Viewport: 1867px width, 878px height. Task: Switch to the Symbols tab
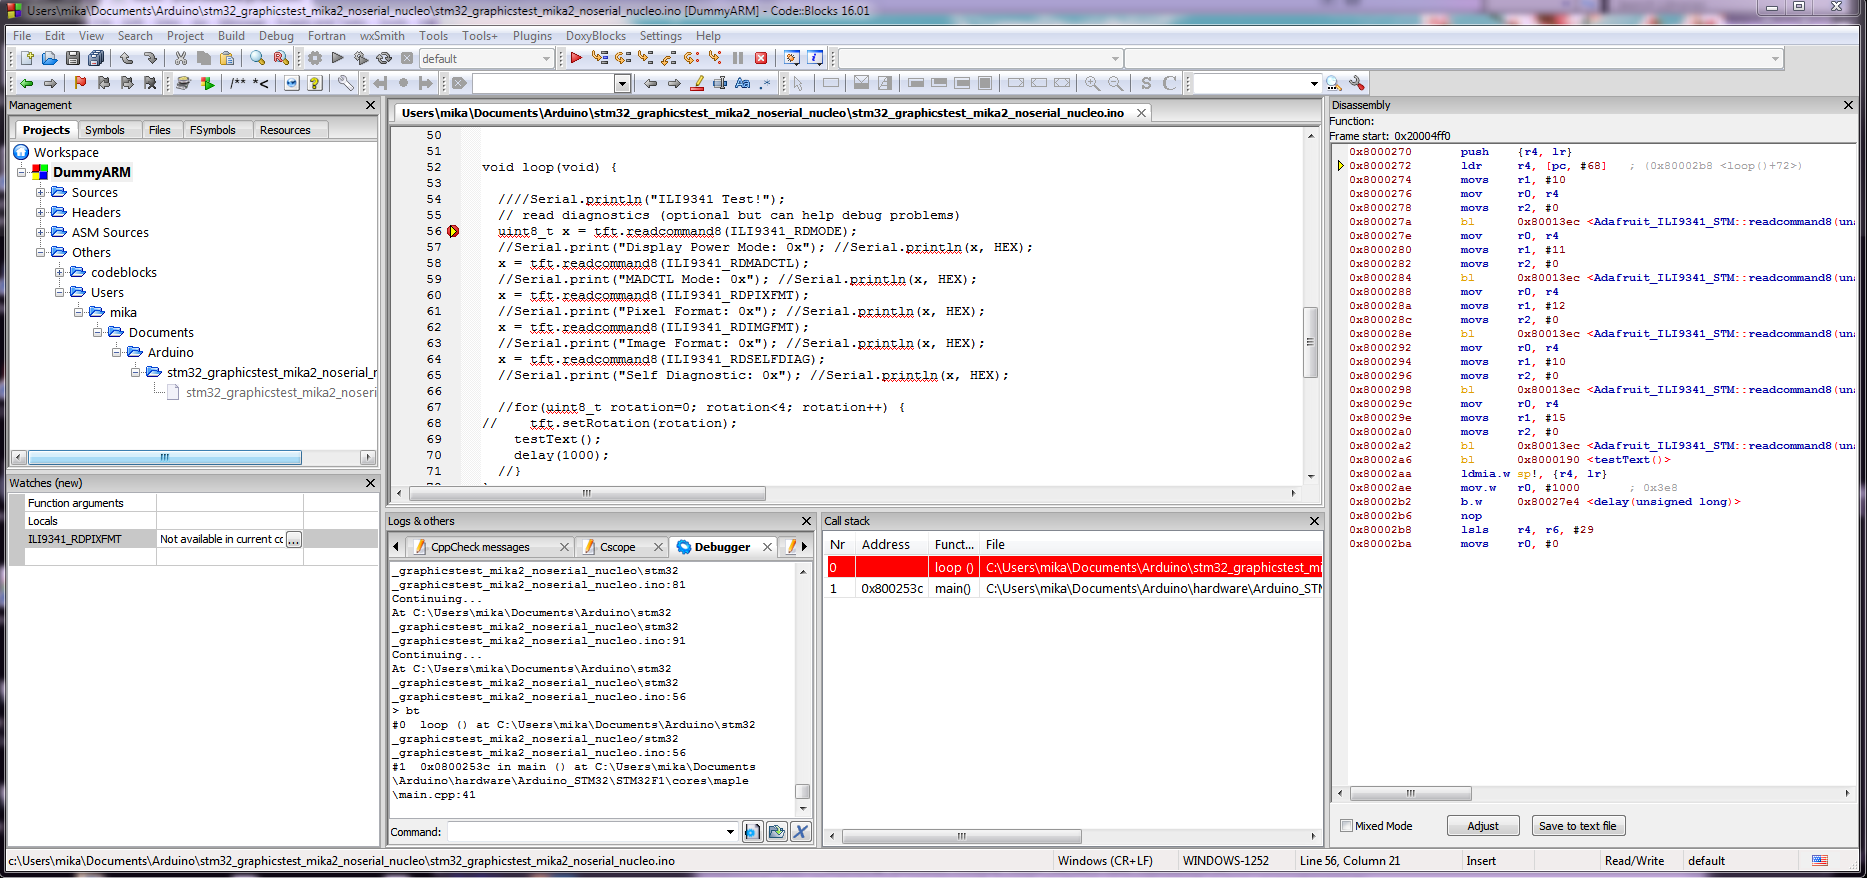(105, 130)
